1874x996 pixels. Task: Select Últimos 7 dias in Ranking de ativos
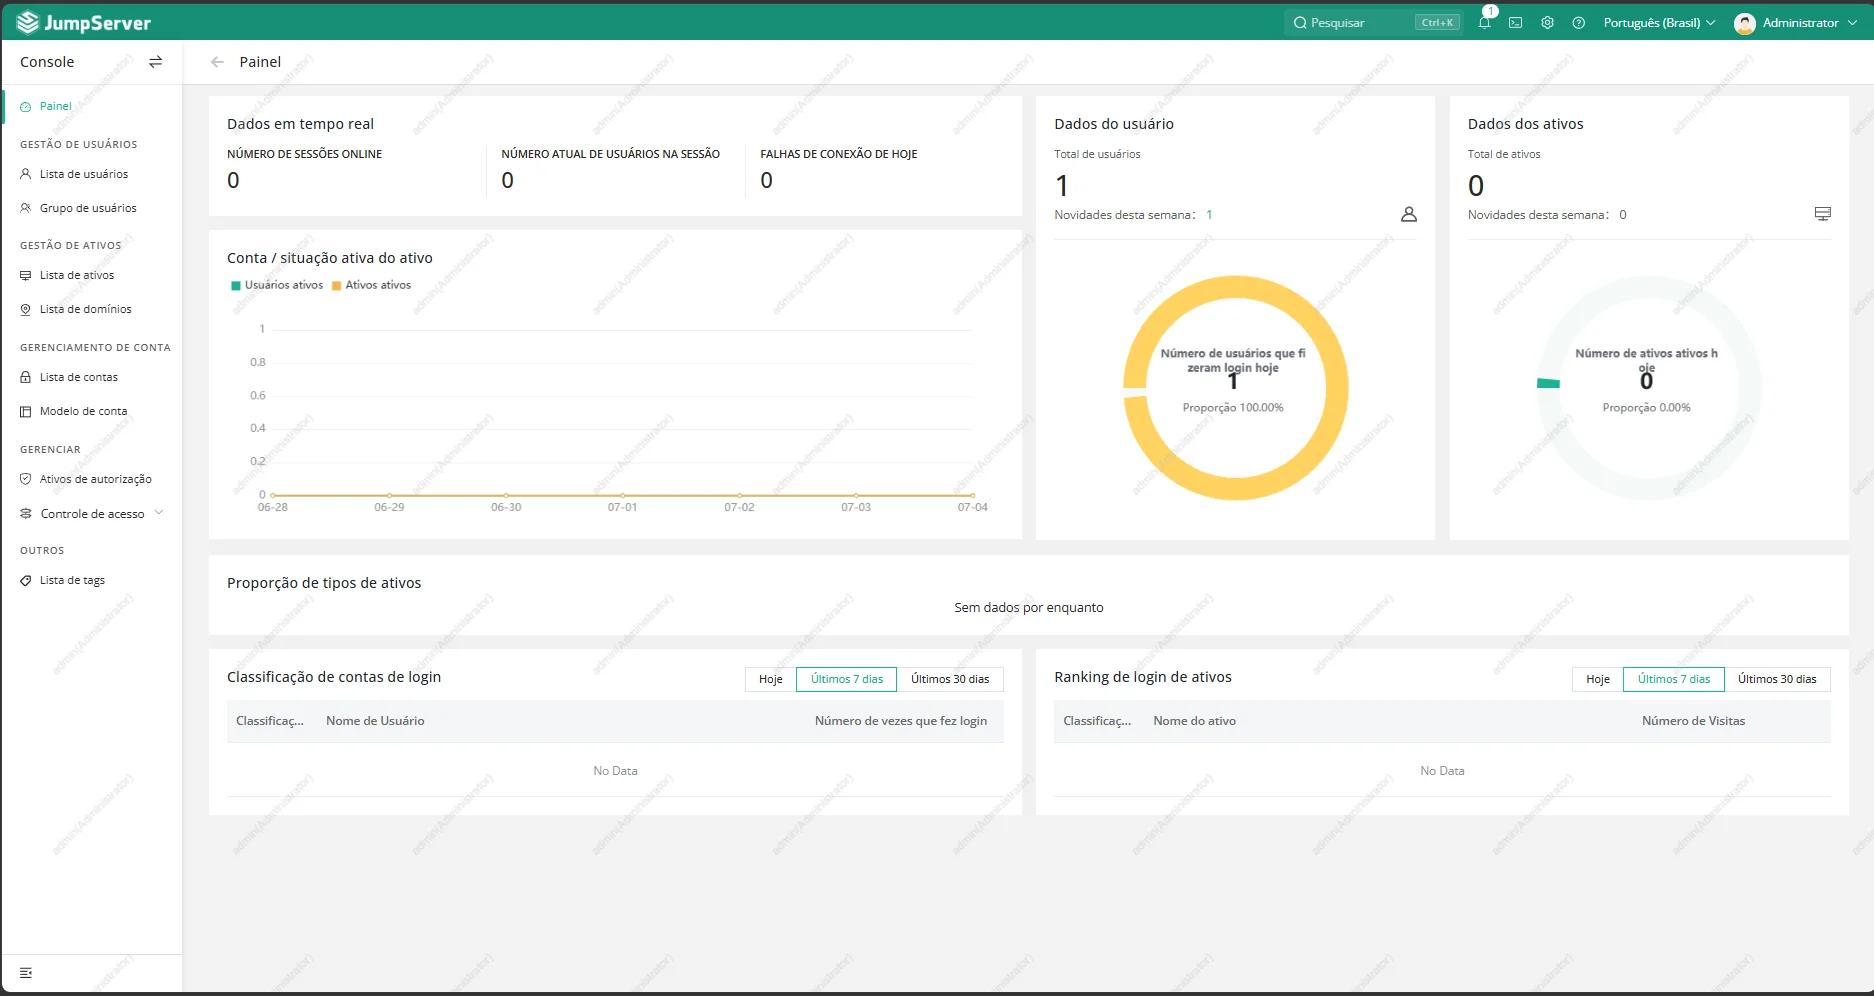[x=1674, y=679]
